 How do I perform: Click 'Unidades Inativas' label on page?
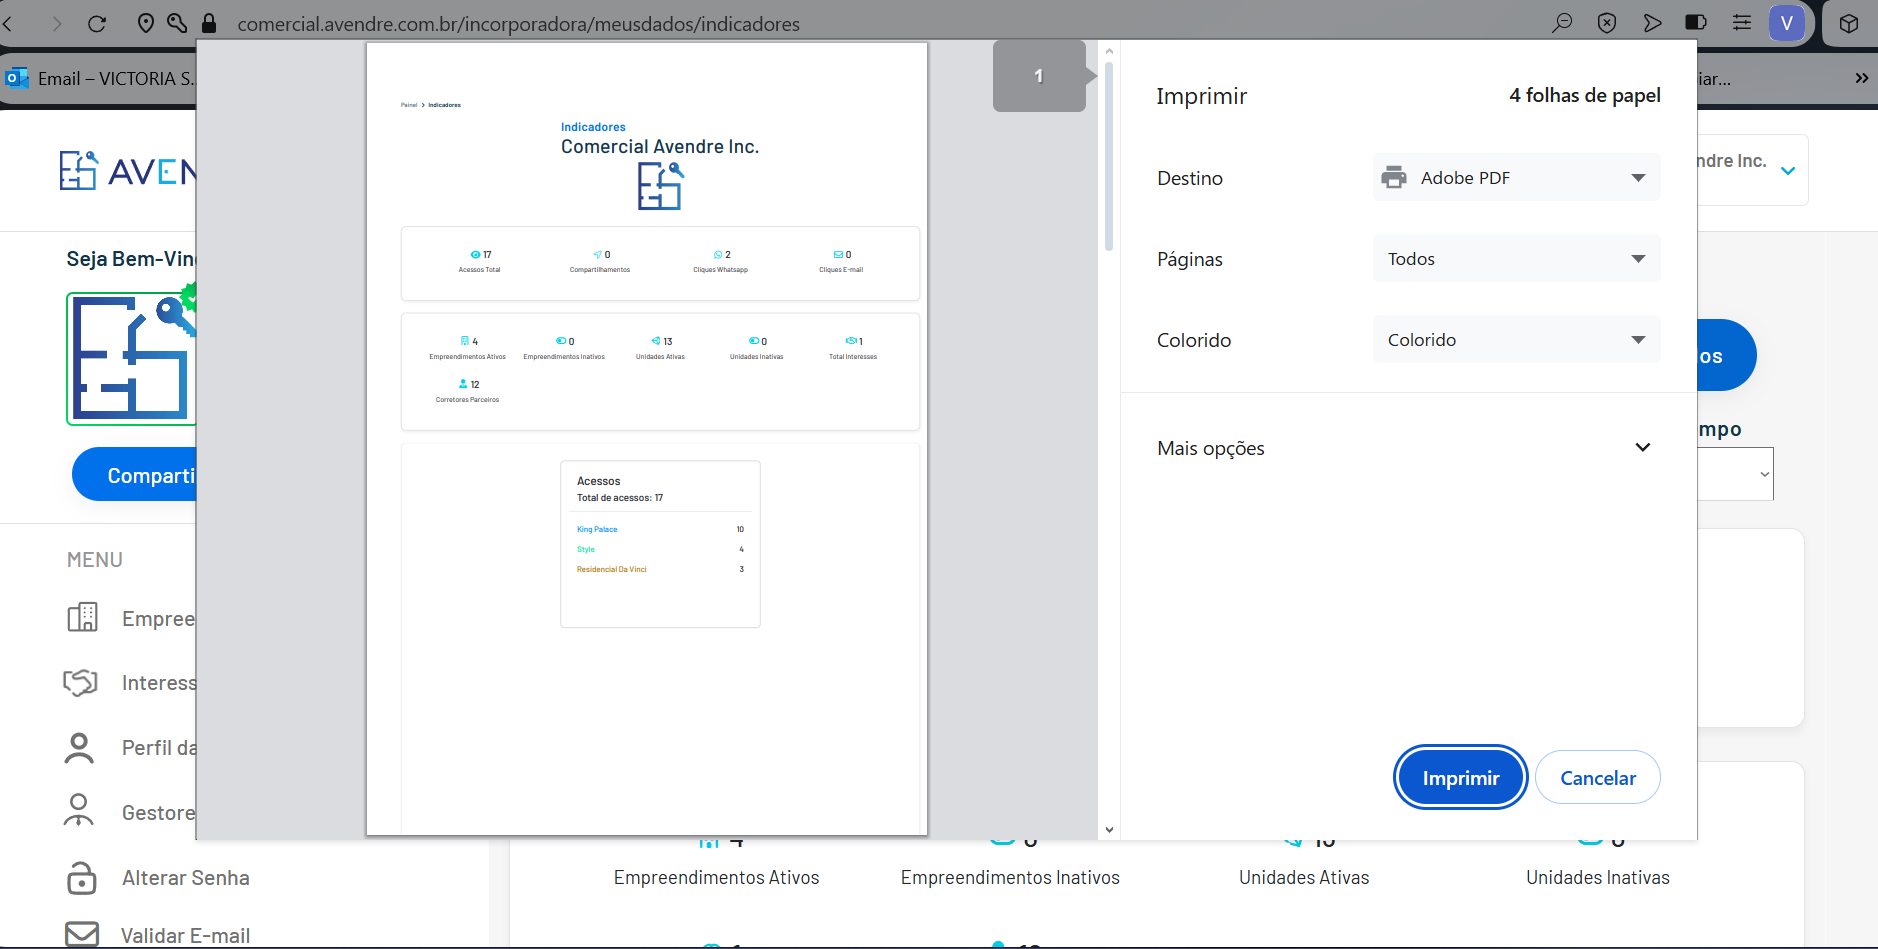pos(1598,877)
